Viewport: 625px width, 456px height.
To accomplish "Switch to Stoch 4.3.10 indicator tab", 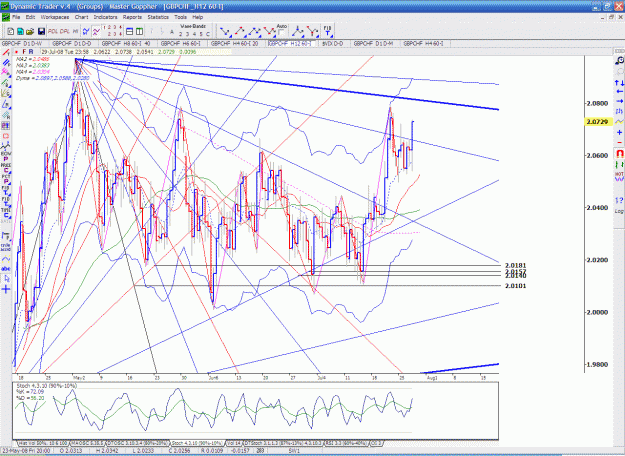I will tap(197, 443).
